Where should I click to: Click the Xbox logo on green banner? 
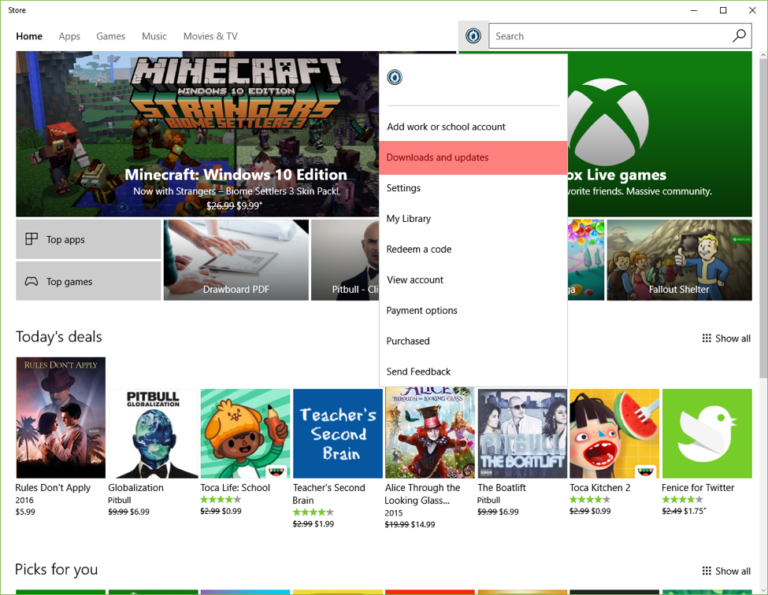609,123
